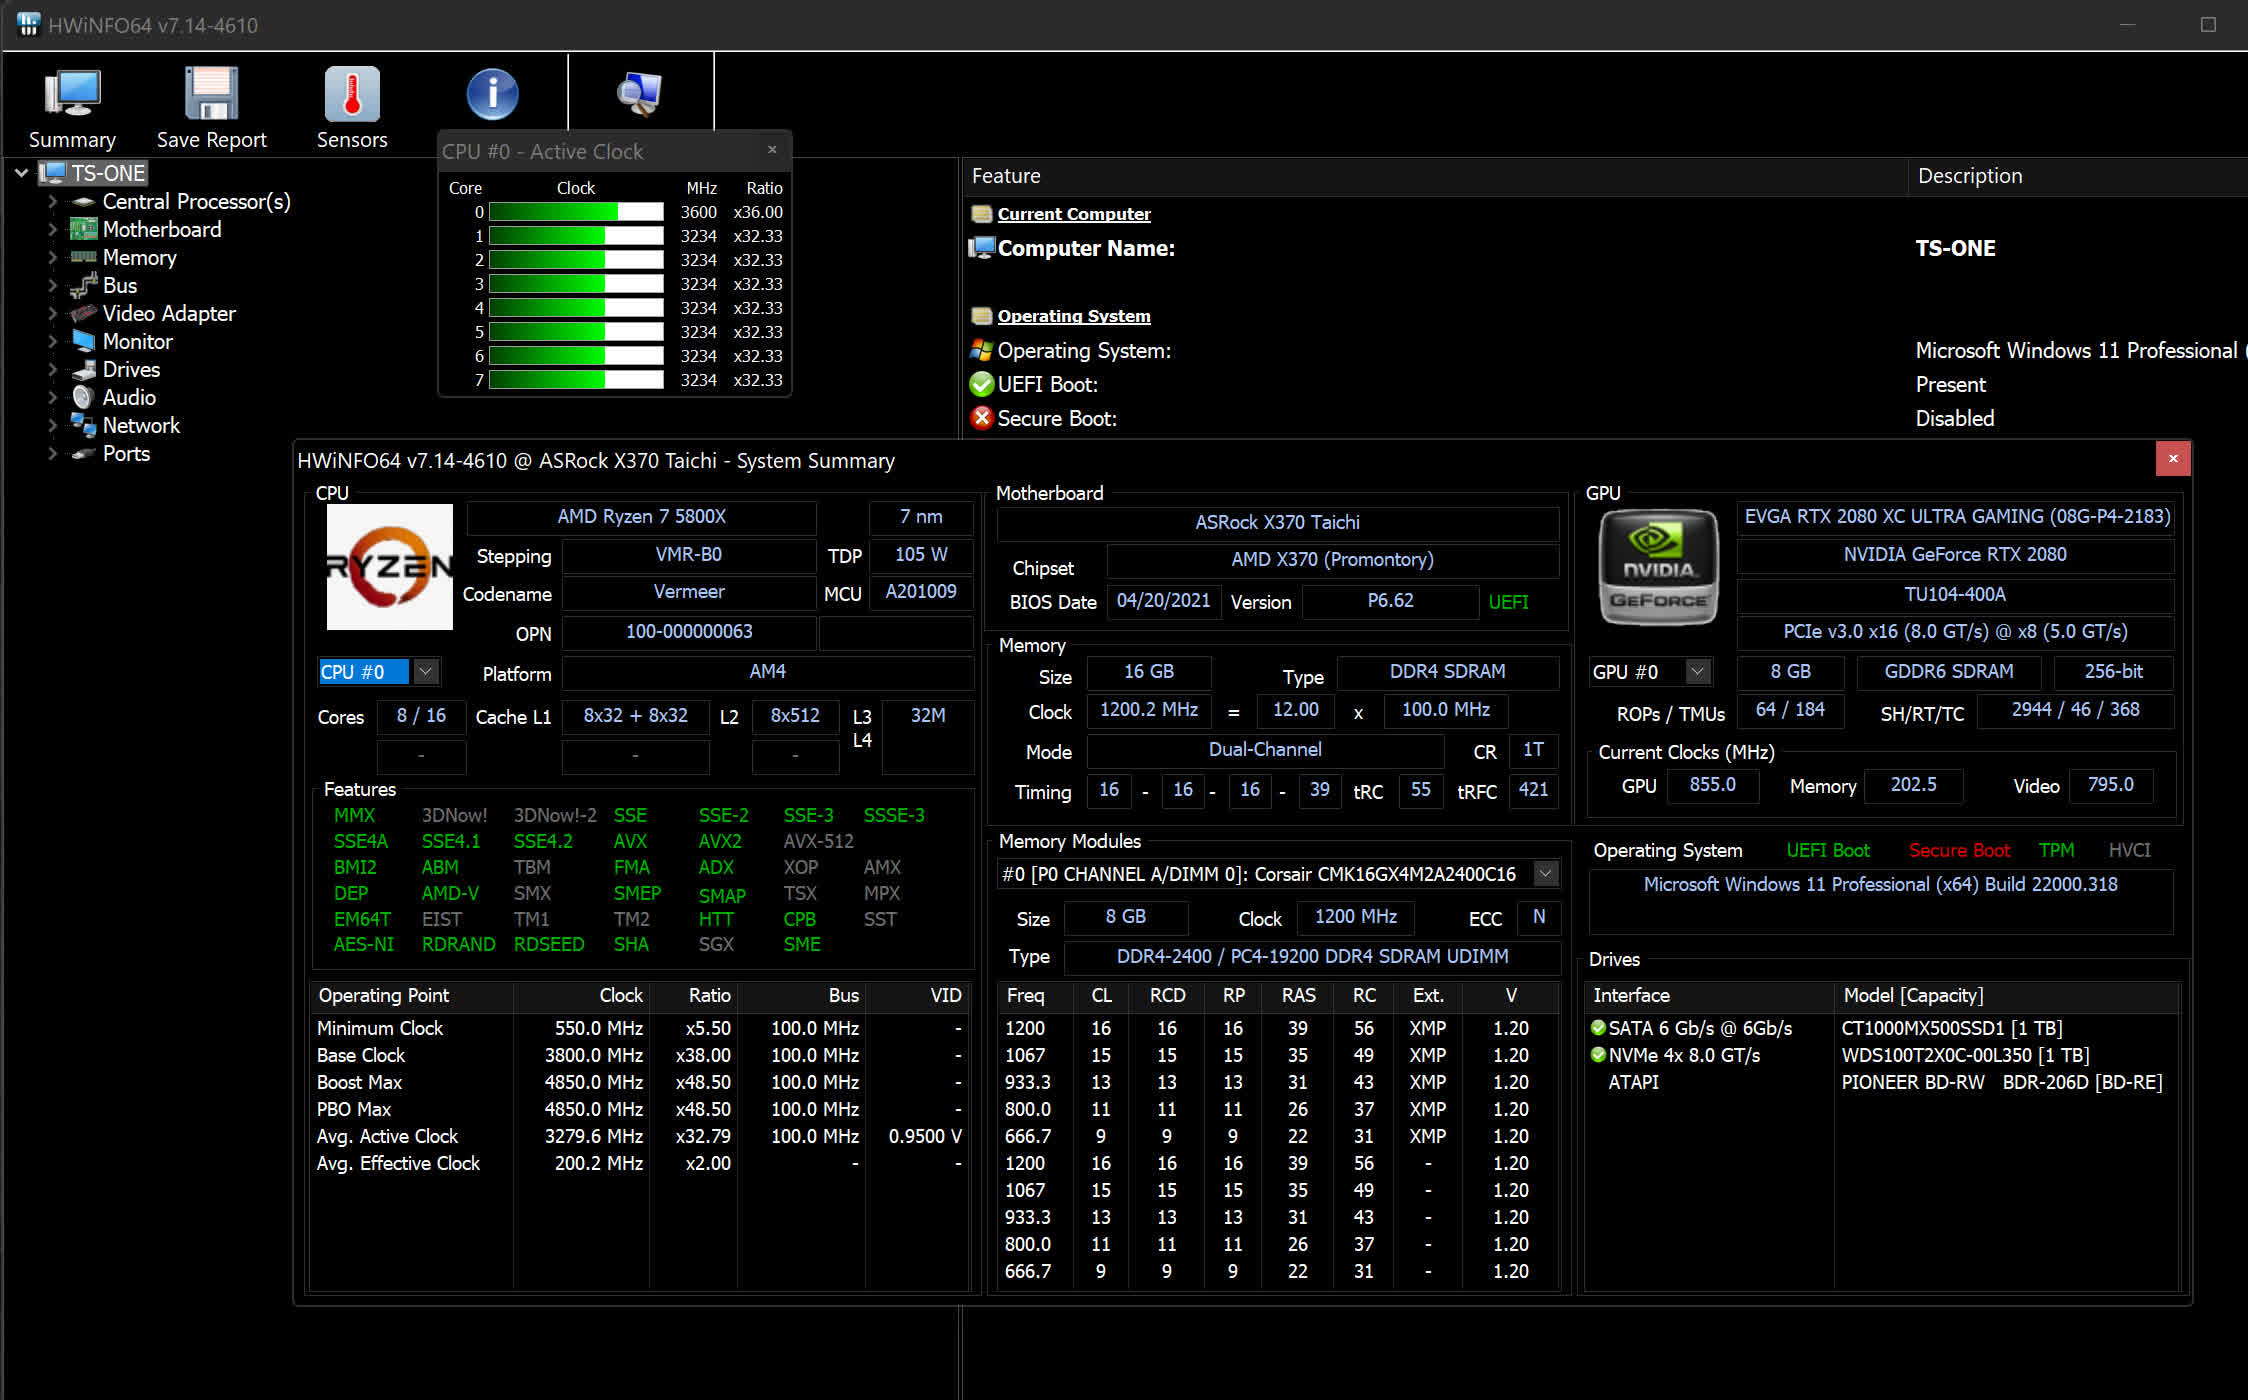Click the Monitor tree icon
The image size is (2248, 1400).
pyautogui.click(x=83, y=342)
